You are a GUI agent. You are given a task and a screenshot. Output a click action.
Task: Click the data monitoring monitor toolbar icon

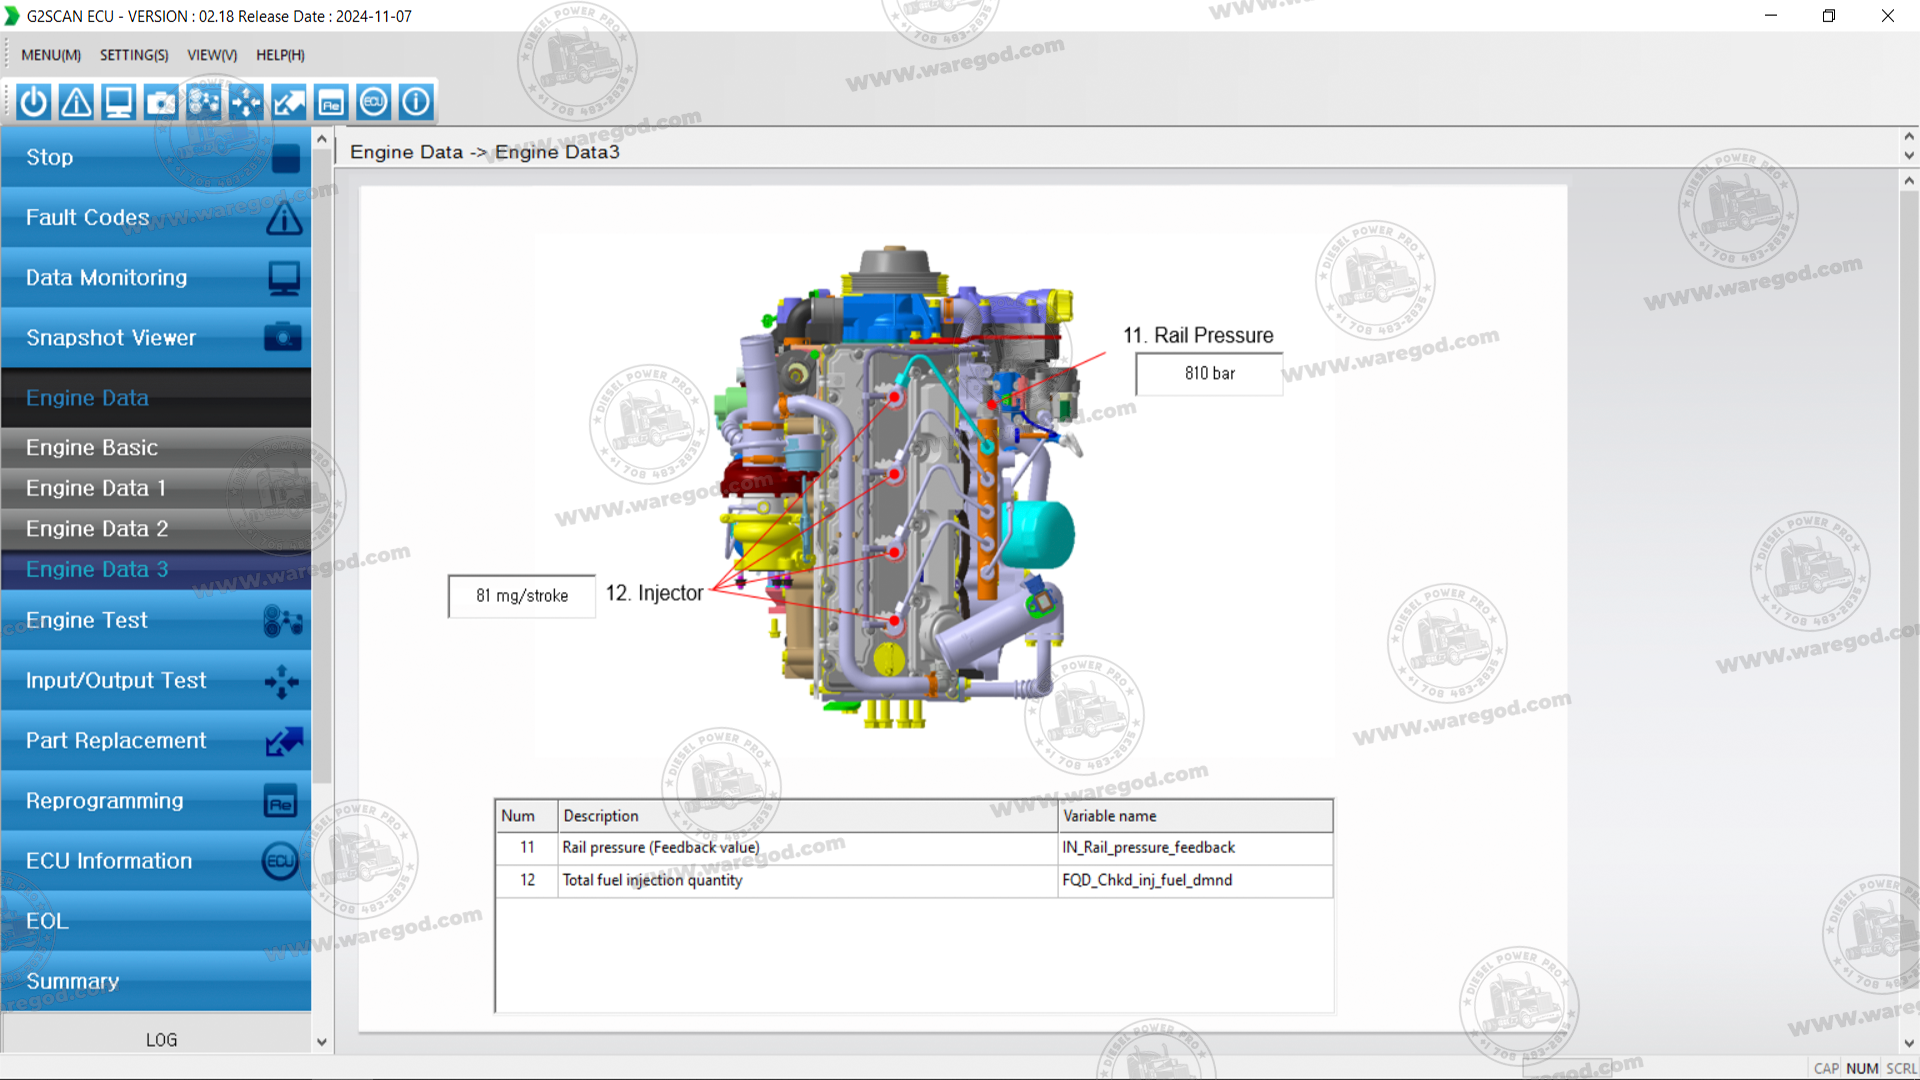click(118, 102)
